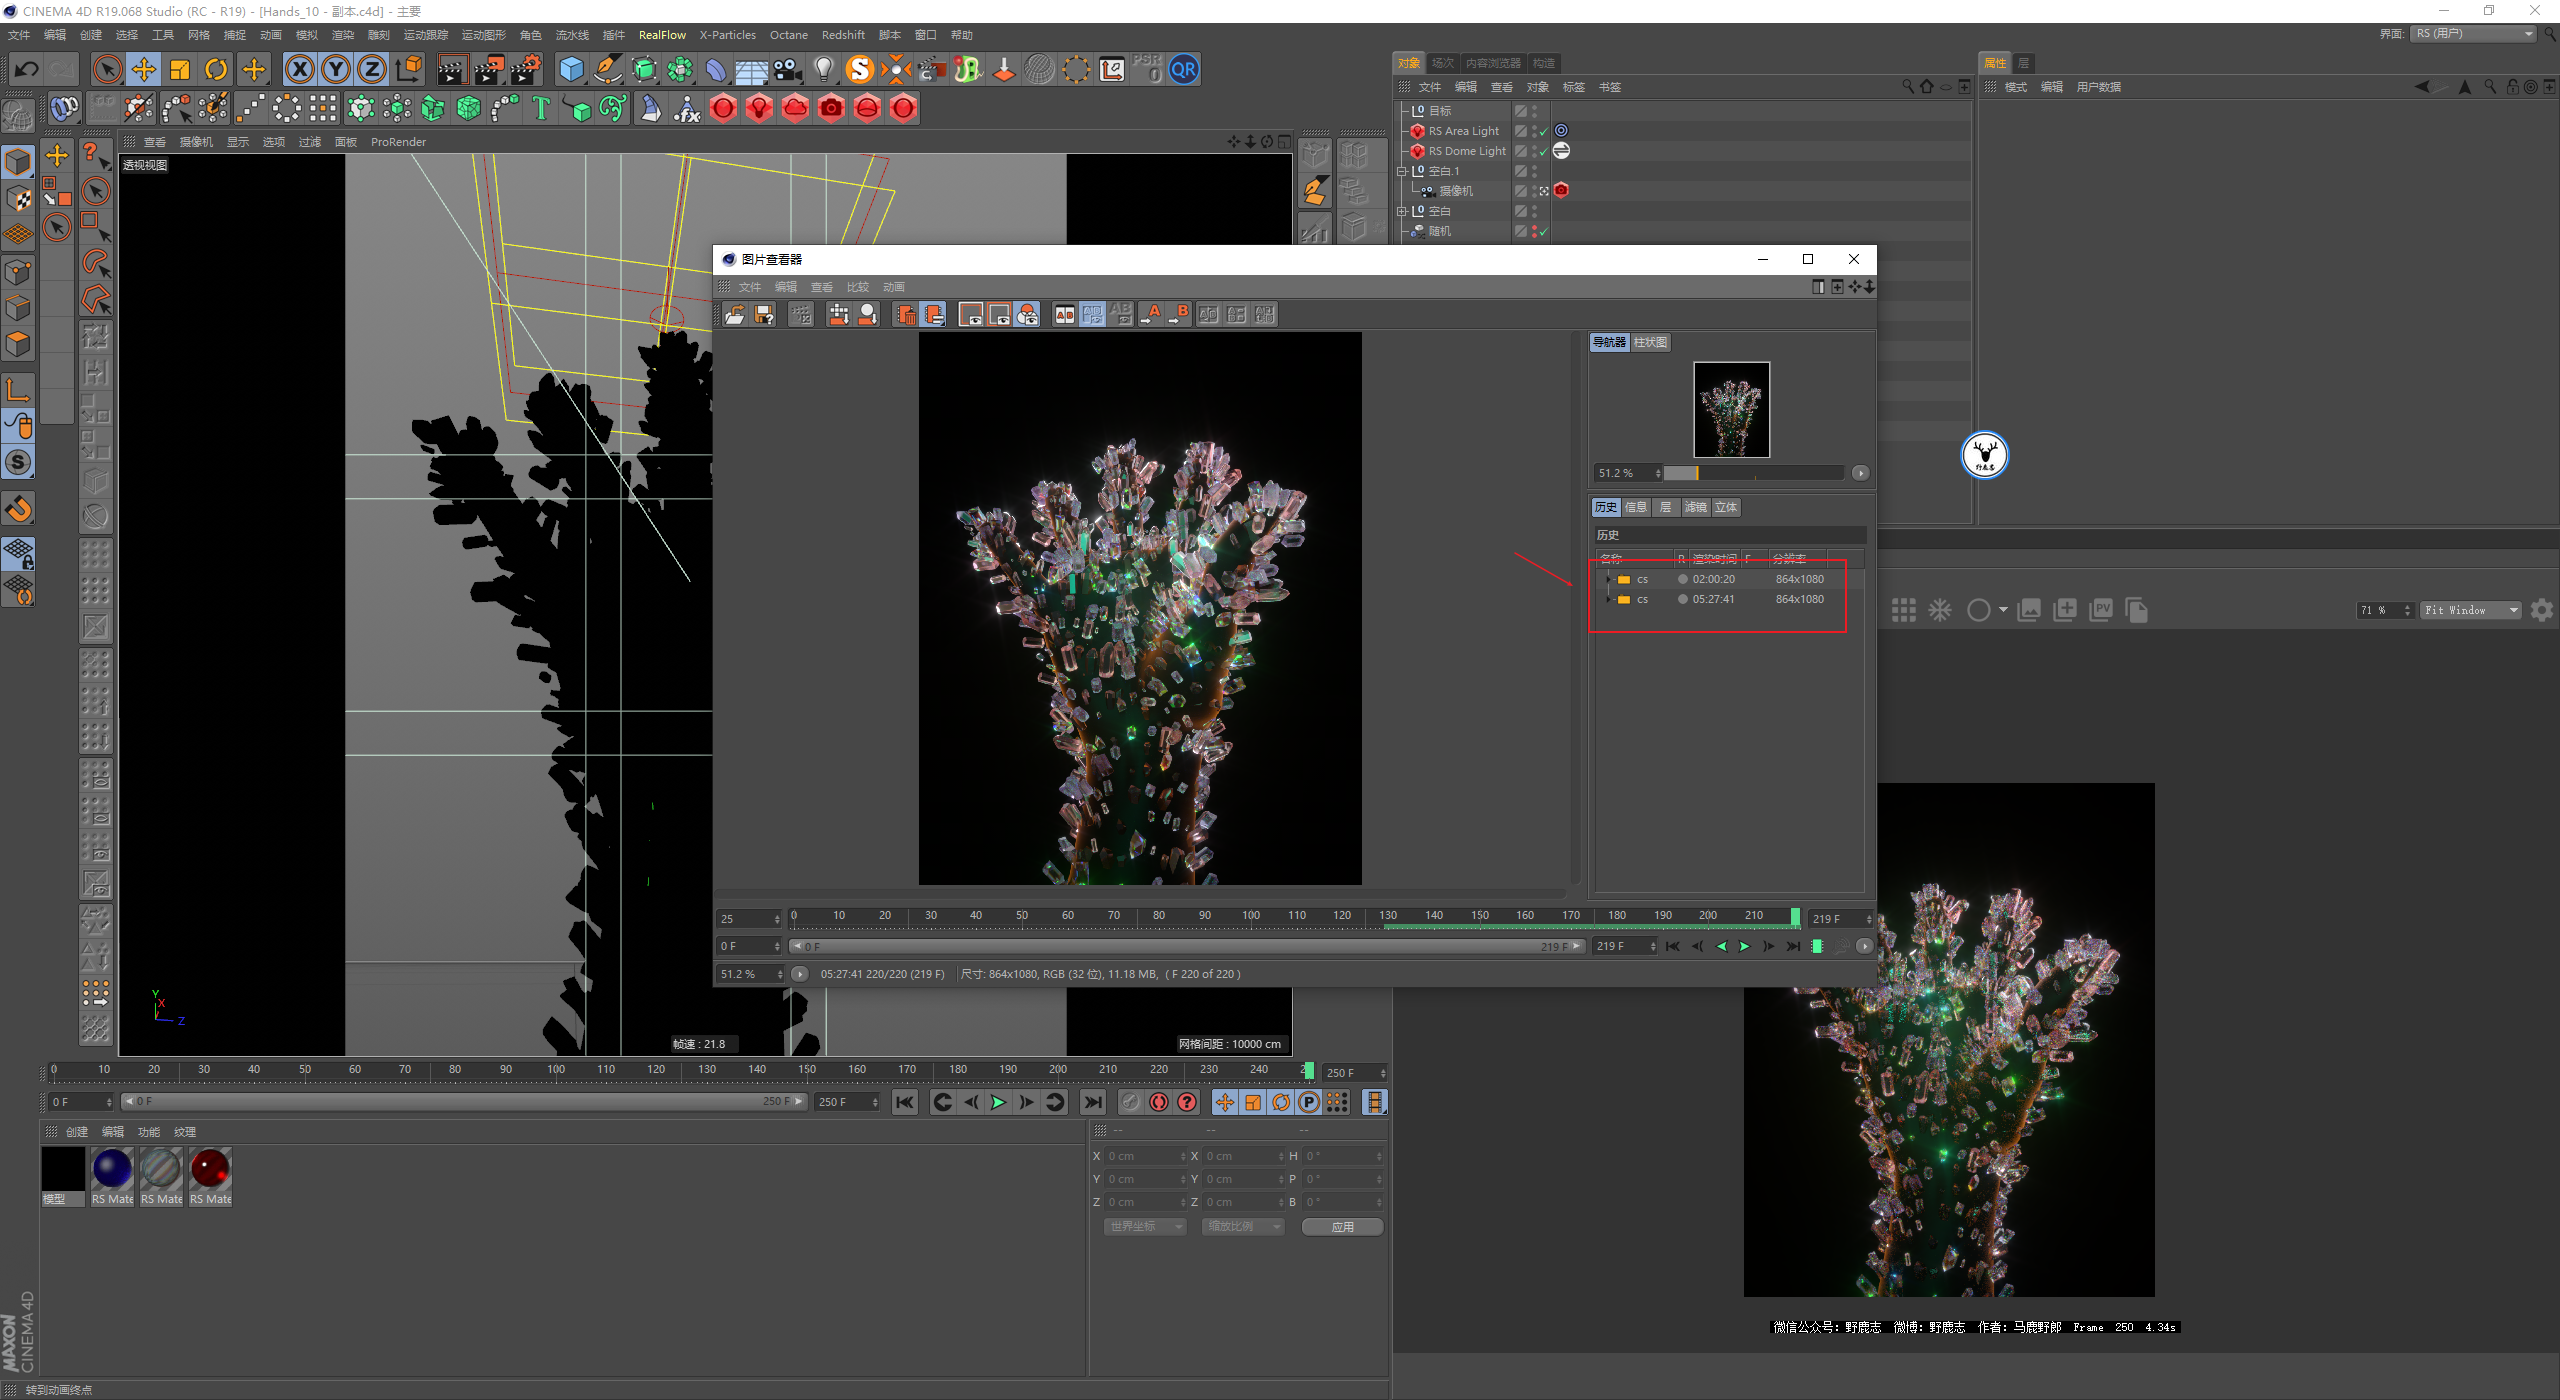This screenshot has height=1400, width=2560.
Task: Open the 世界坐标 coordinate dropdown
Action: point(1146,1227)
